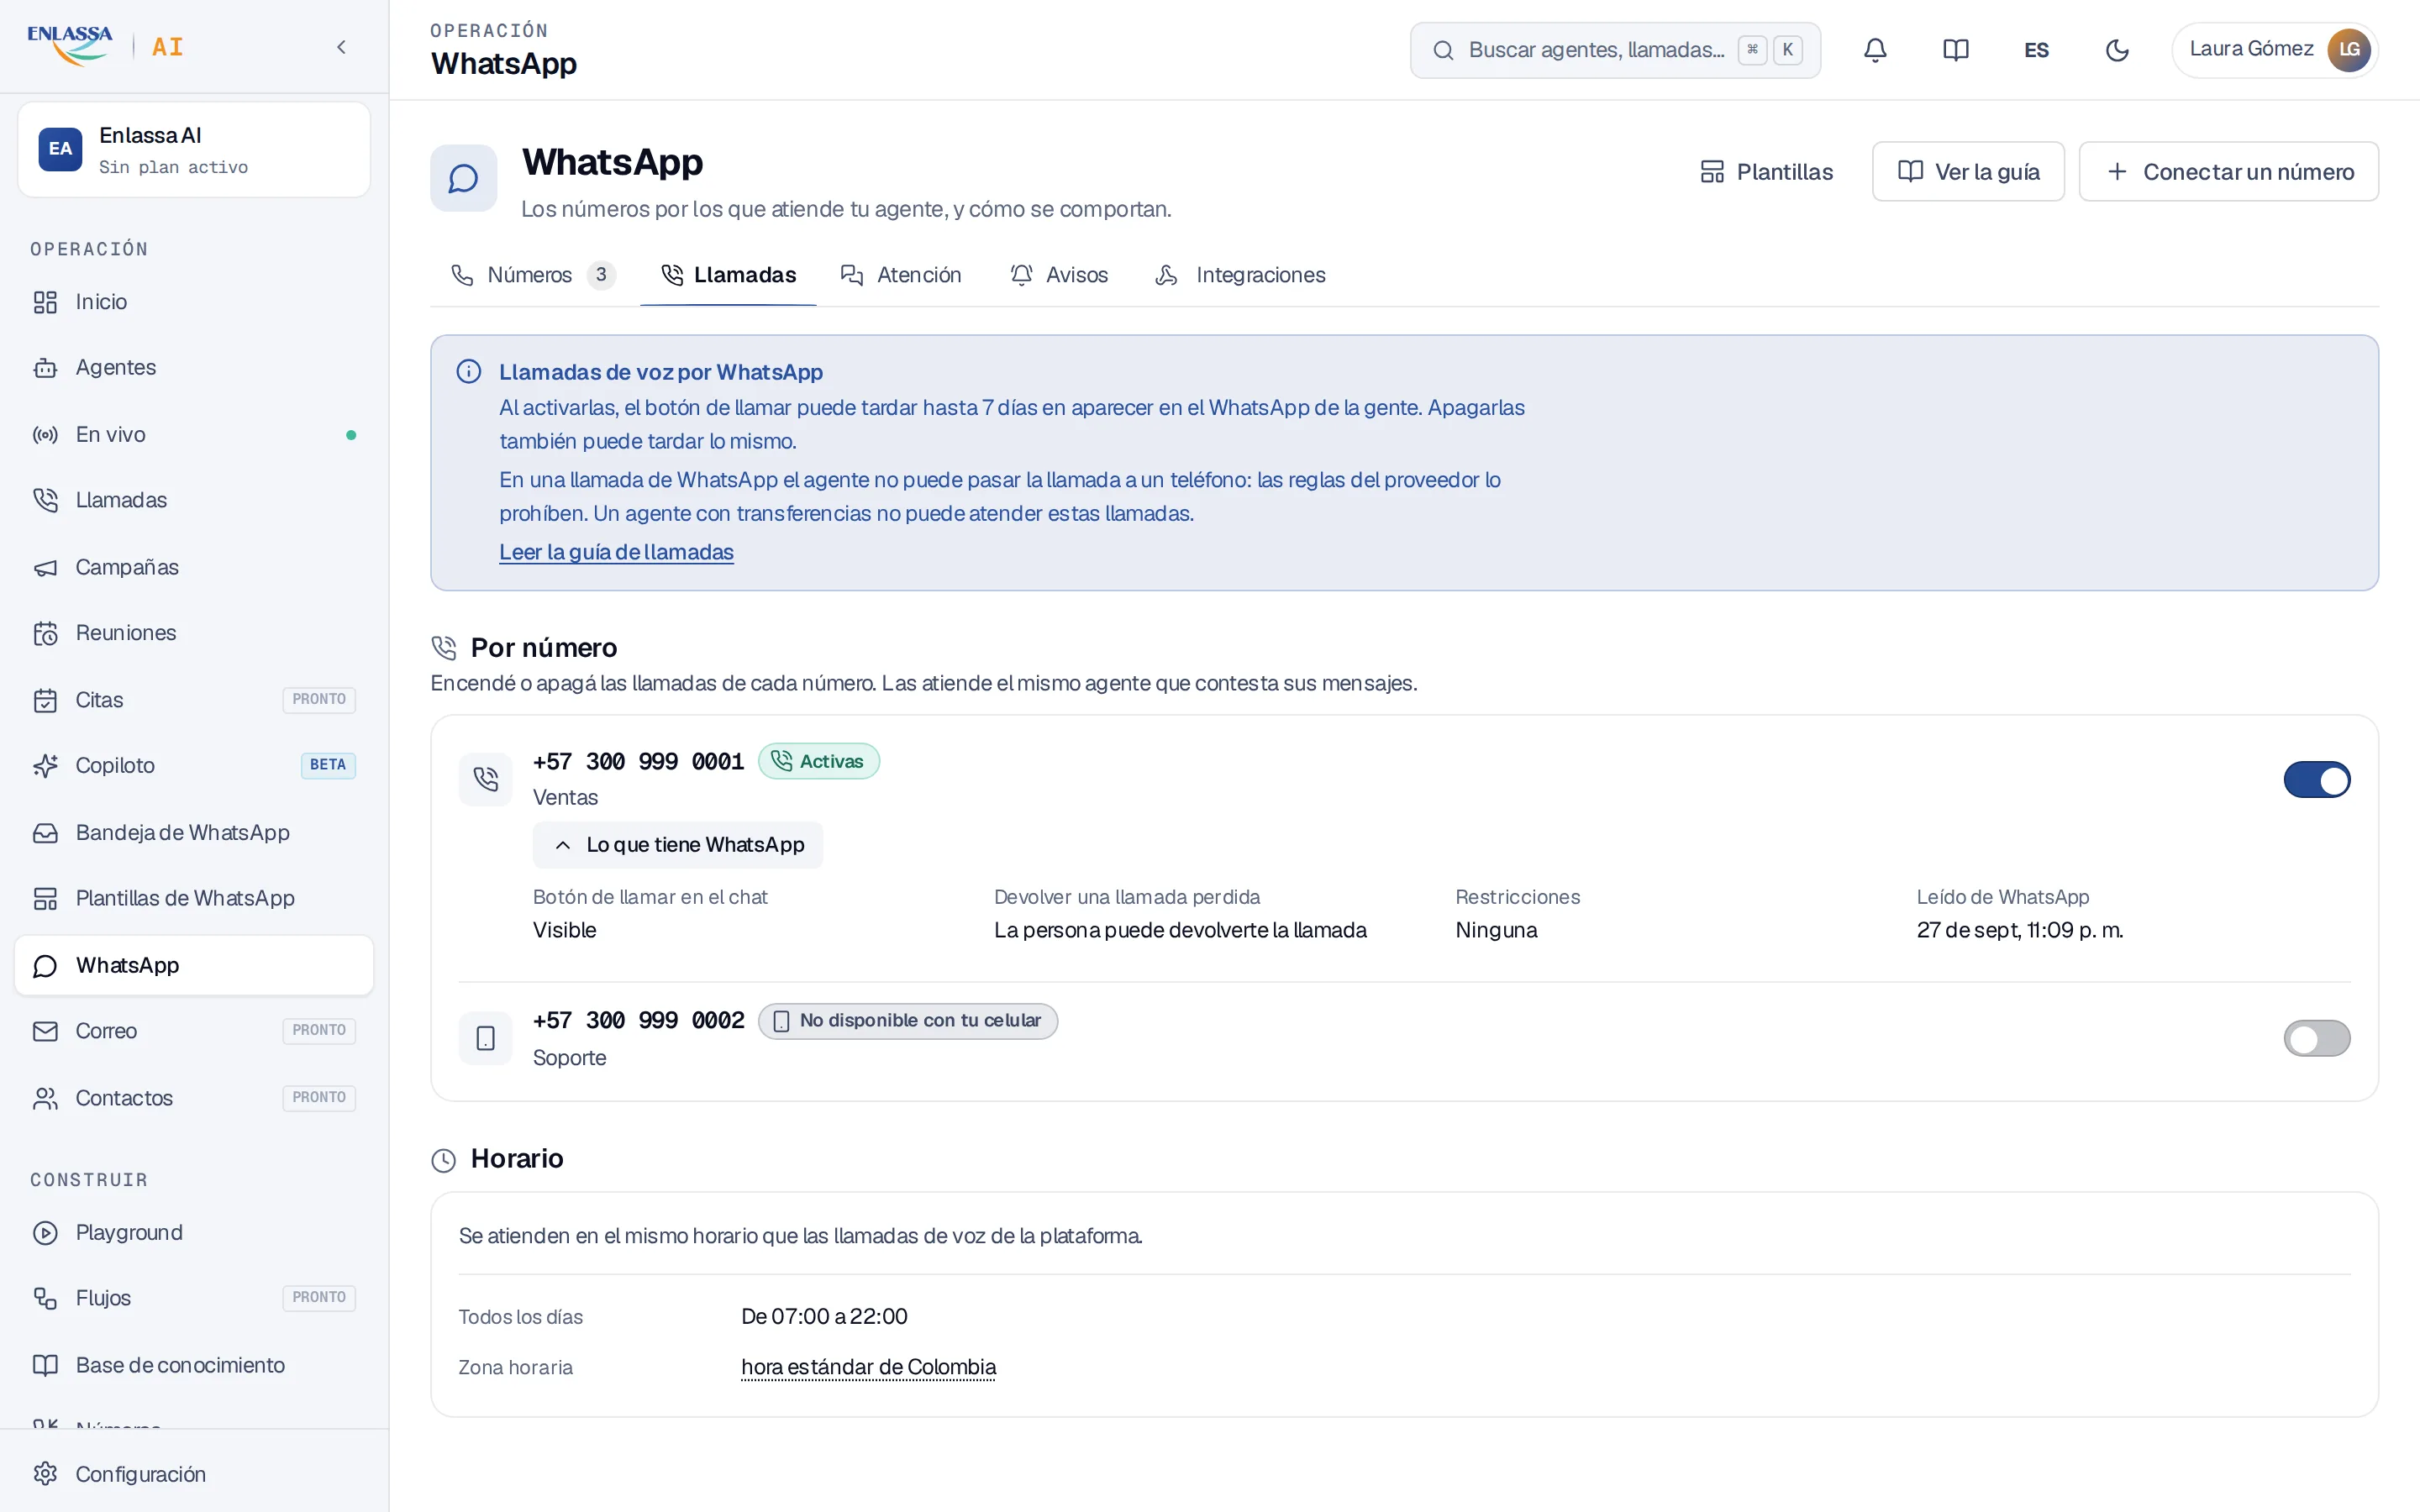Toggle calls switch for Soporte number 0002
The height and width of the screenshot is (1512, 2420).
point(2316,1038)
